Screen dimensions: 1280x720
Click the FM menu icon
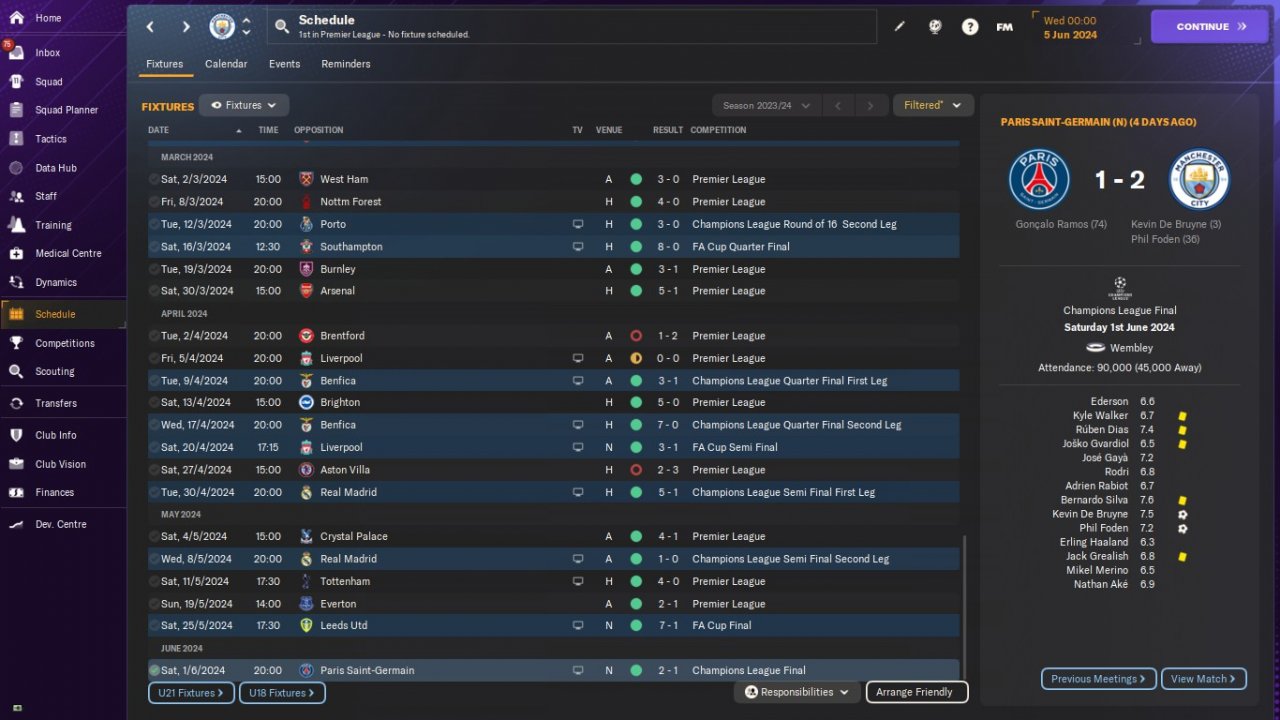pyautogui.click(x=1005, y=27)
